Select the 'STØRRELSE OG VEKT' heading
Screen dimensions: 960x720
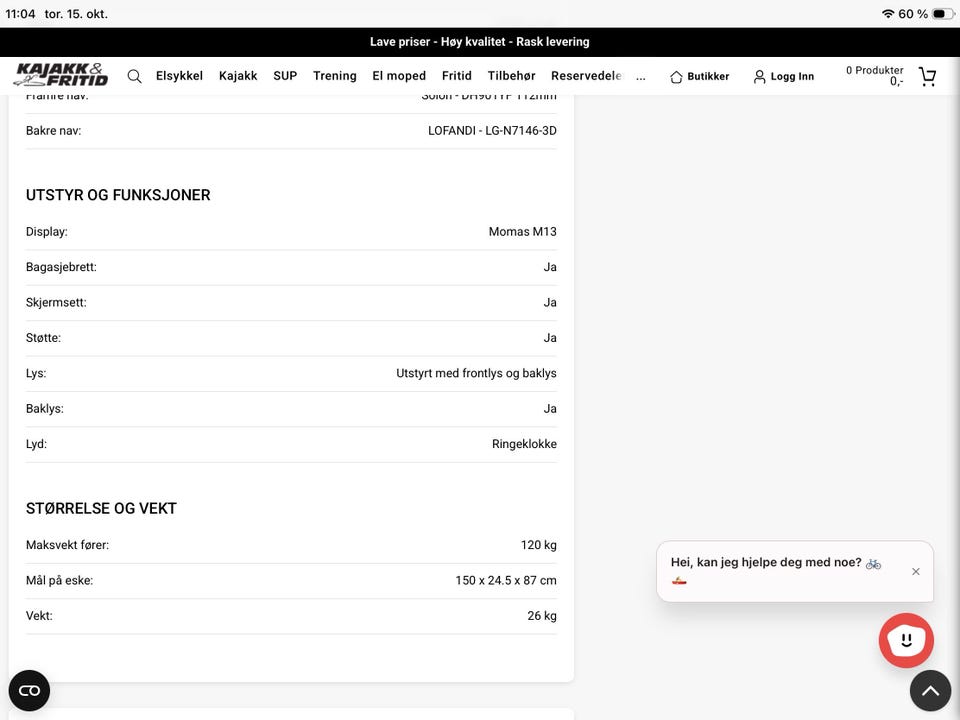(101, 508)
